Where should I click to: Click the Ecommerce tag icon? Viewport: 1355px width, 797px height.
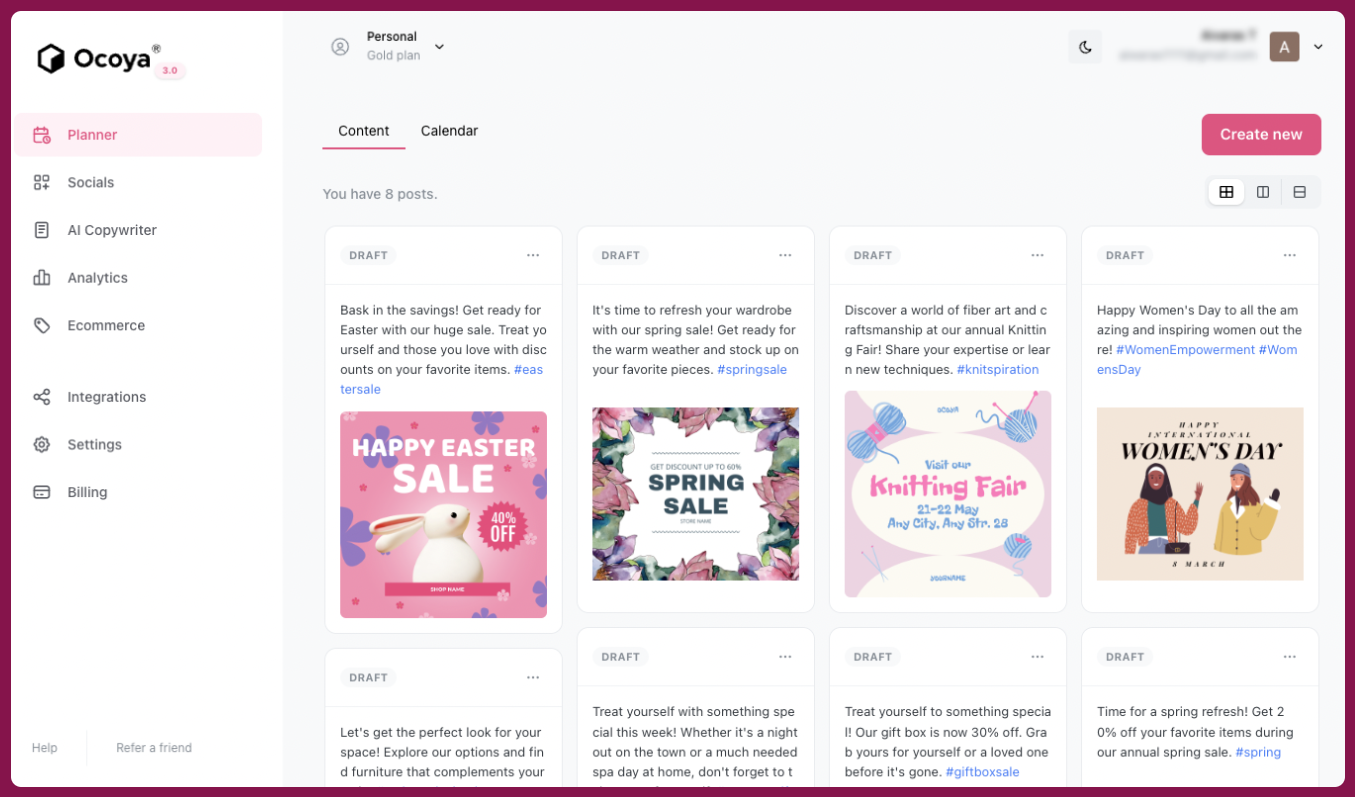coord(41,325)
